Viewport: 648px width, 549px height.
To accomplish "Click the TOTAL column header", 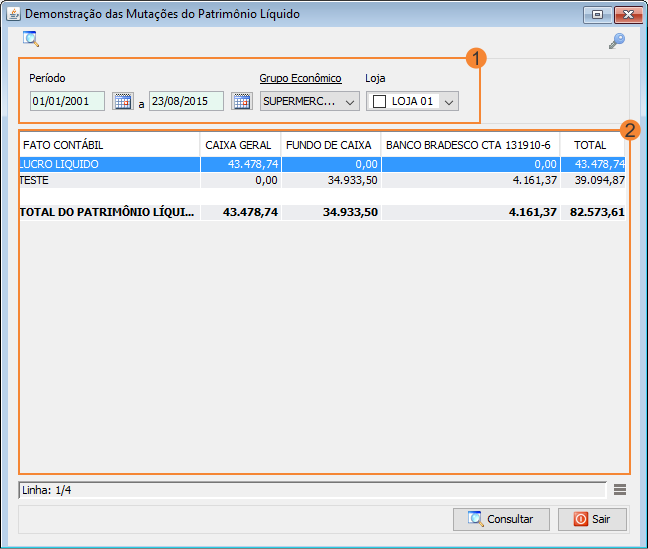I will [x=590, y=145].
